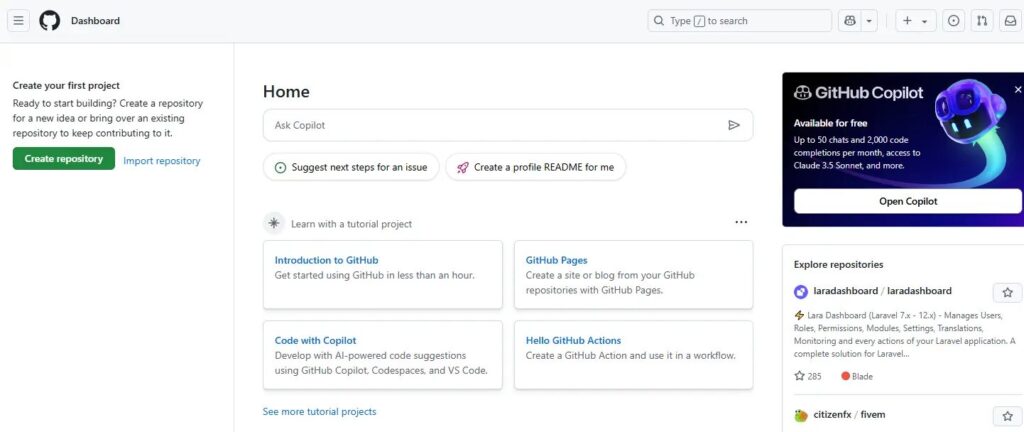Open the plus create-new dropdown
The height and width of the screenshot is (432, 1024).
pos(916,21)
